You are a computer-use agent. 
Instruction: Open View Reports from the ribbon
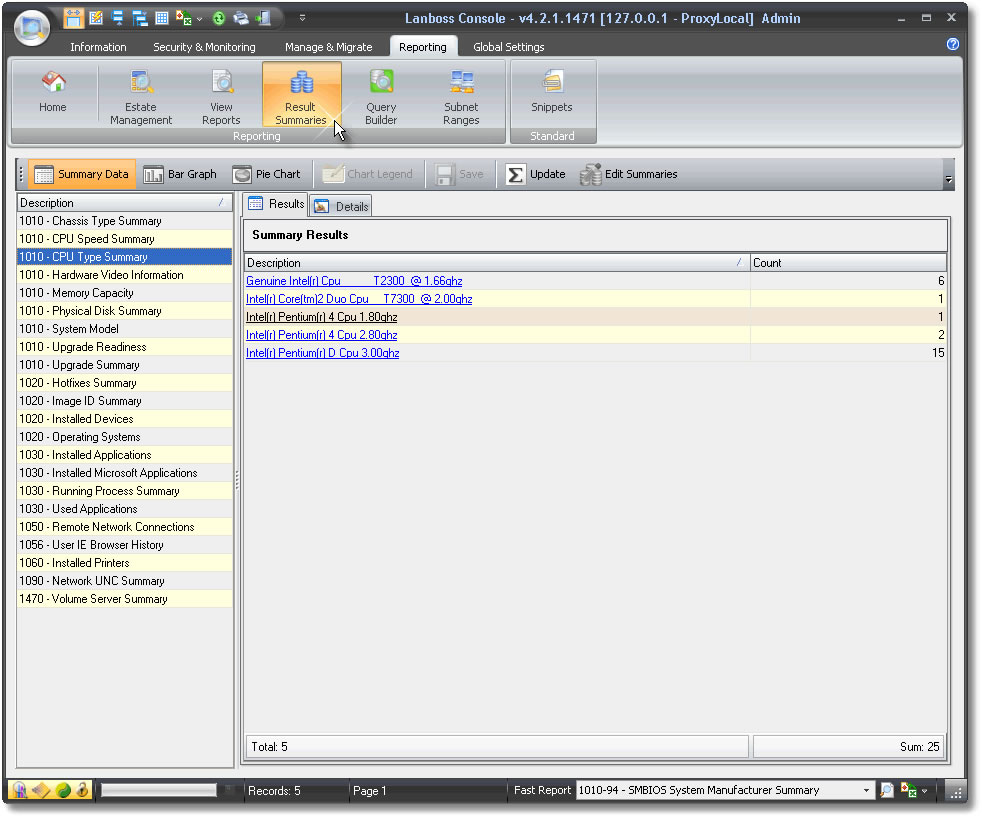(x=221, y=96)
